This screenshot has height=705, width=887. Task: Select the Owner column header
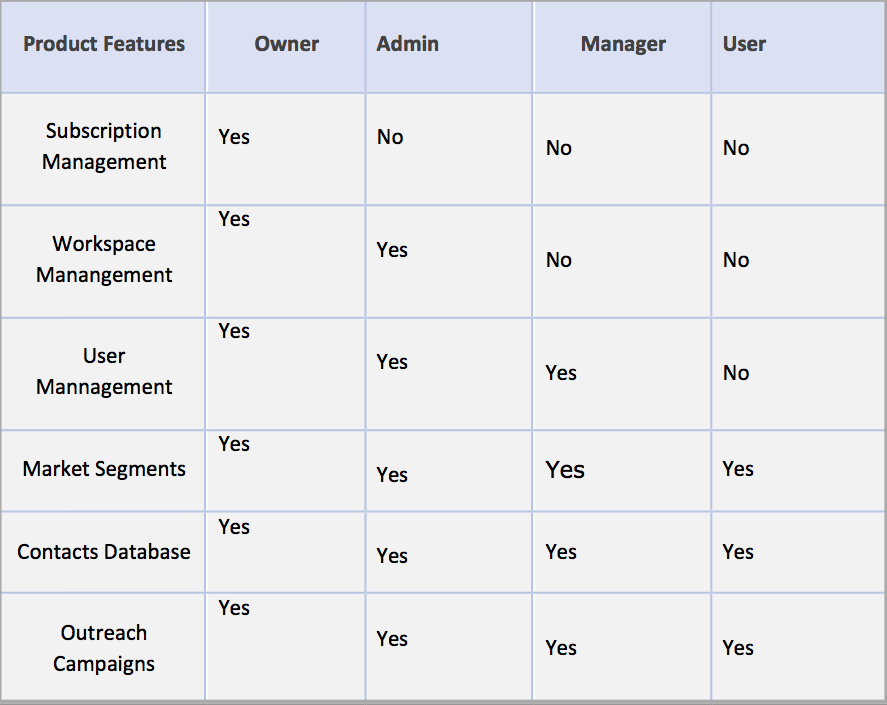pos(287,44)
